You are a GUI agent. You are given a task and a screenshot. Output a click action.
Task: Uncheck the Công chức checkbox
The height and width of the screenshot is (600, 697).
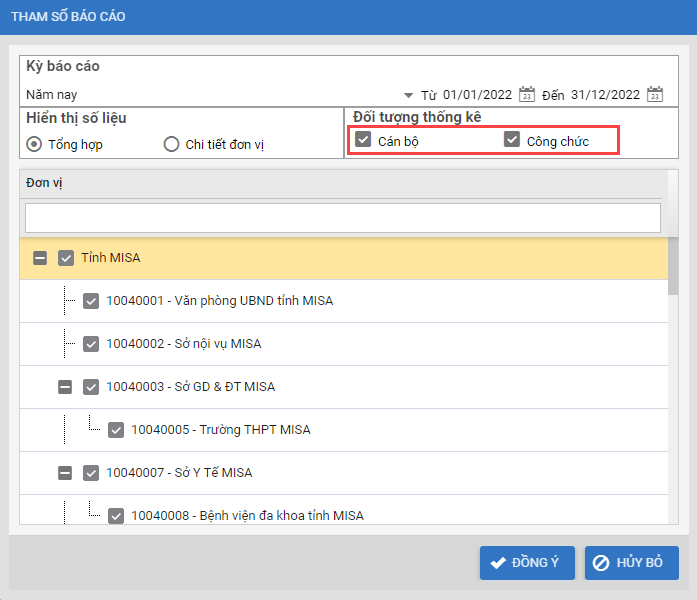pyautogui.click(x=512, y=140)
